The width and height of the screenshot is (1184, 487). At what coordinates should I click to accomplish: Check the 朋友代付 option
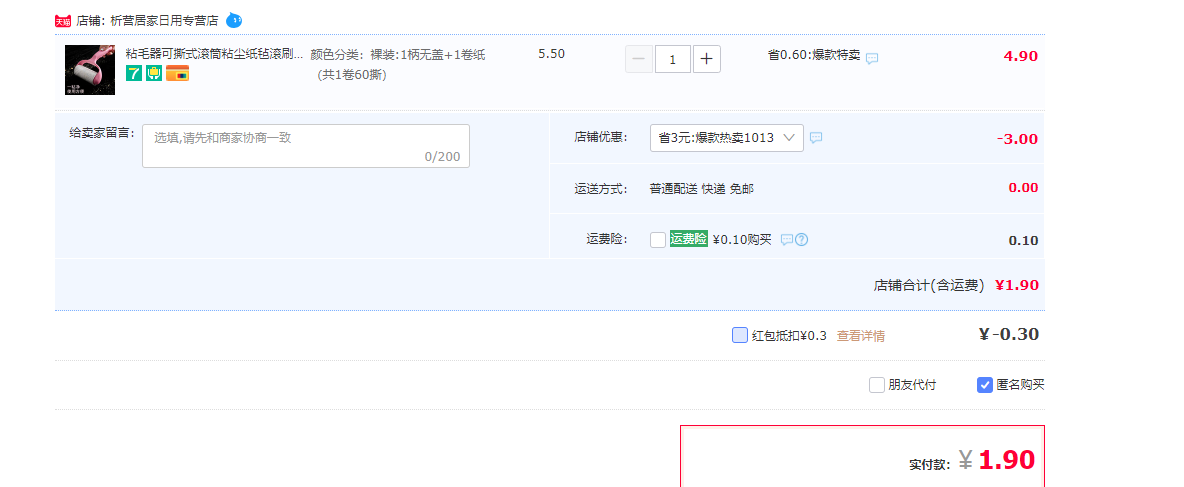(877, 385)
